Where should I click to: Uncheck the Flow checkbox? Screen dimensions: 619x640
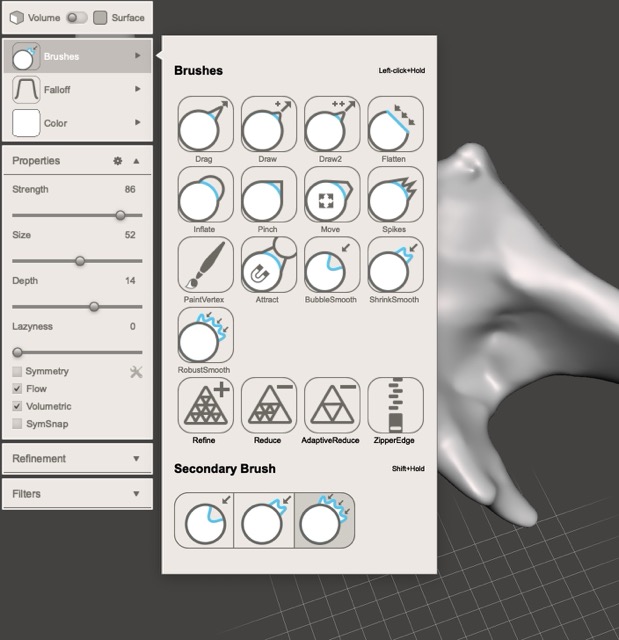tap(17, 389)
